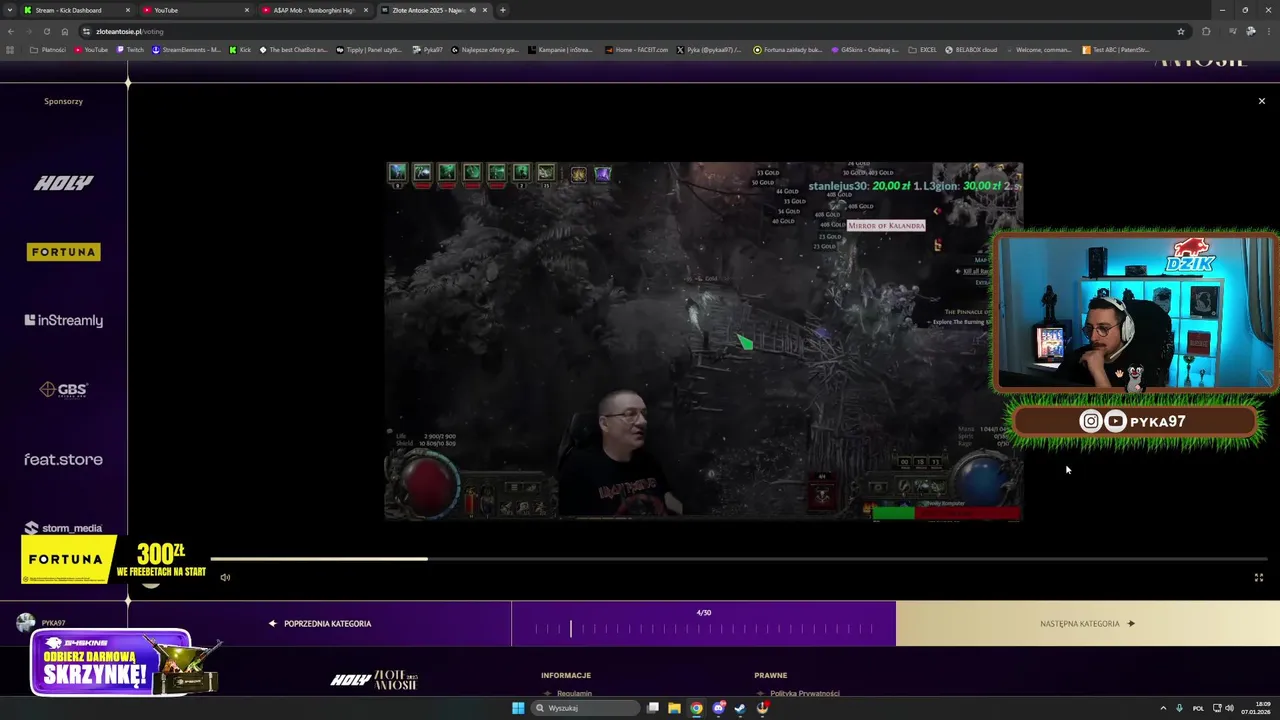Open the Kick bookmark
Image resolution: width=1280 pixels, height=720 pixels.
[240, 49]
